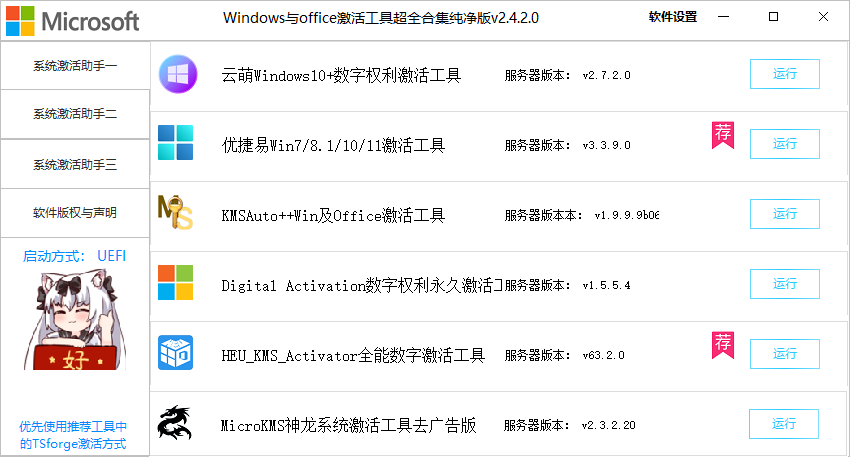Click the 荐 badge beside 优捷易 tool
This screenshot has height=457, width=850.
click(x=722, y=135)
